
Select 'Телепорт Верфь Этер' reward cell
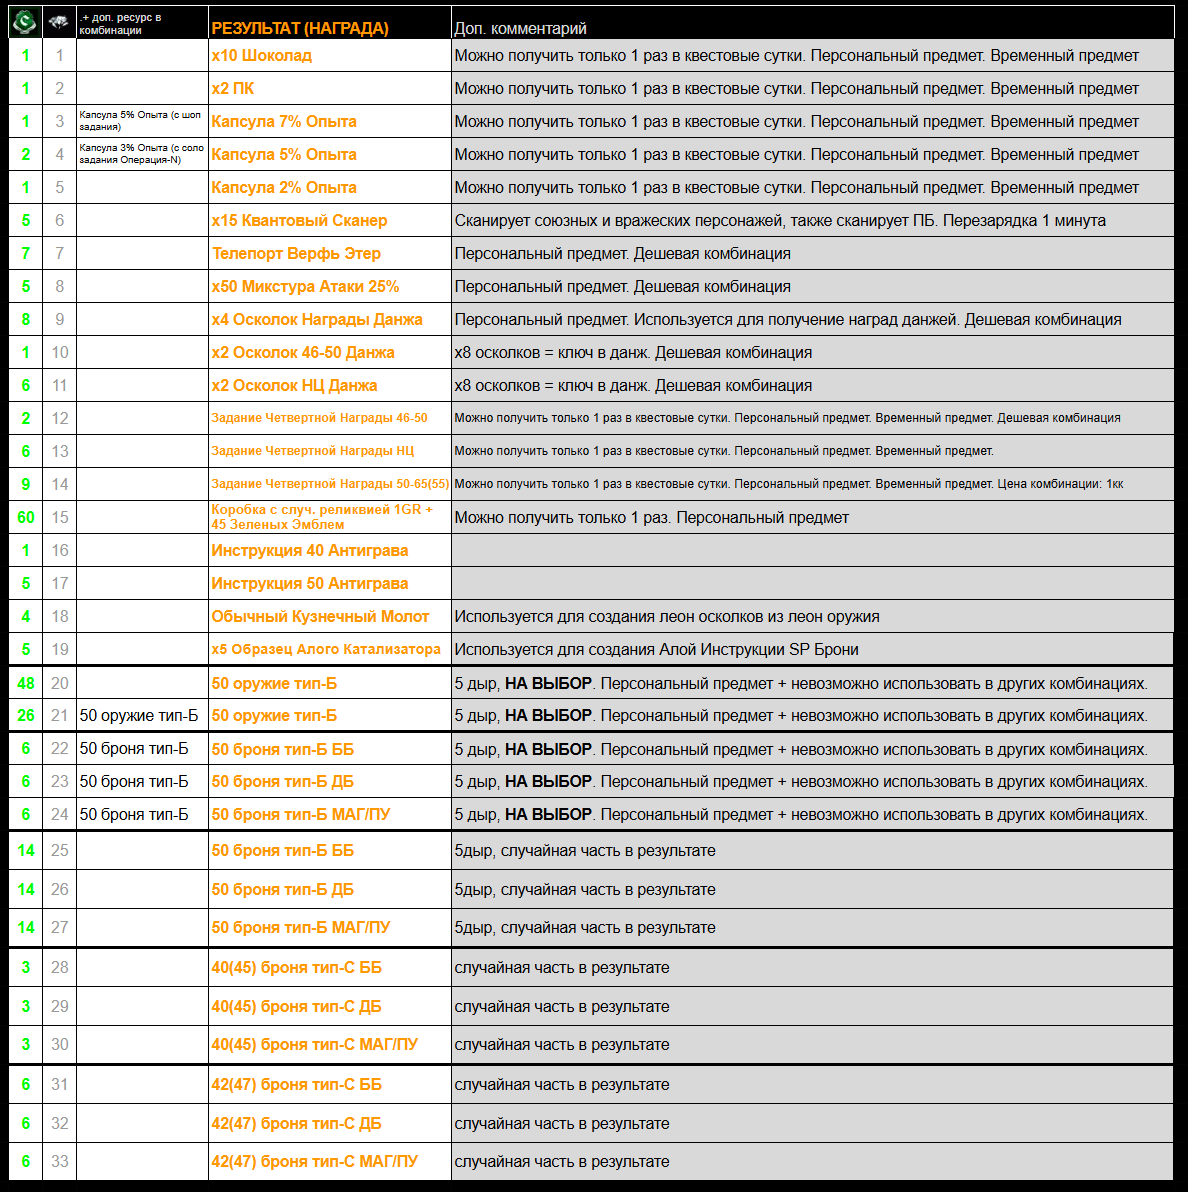(x=296, y=253)
